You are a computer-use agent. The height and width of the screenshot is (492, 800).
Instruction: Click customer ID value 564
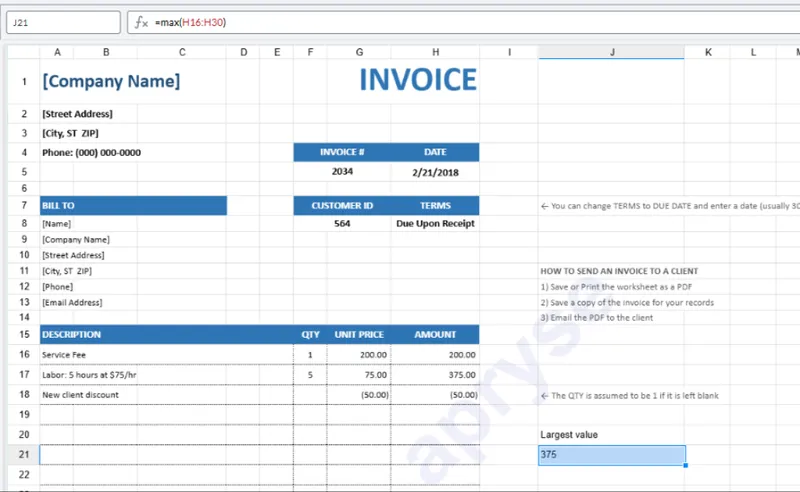click(x=342, y=224)
